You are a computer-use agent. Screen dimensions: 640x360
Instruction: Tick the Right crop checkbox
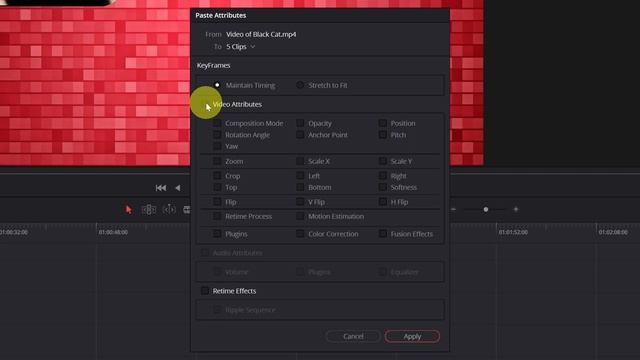tap(382, 176)
